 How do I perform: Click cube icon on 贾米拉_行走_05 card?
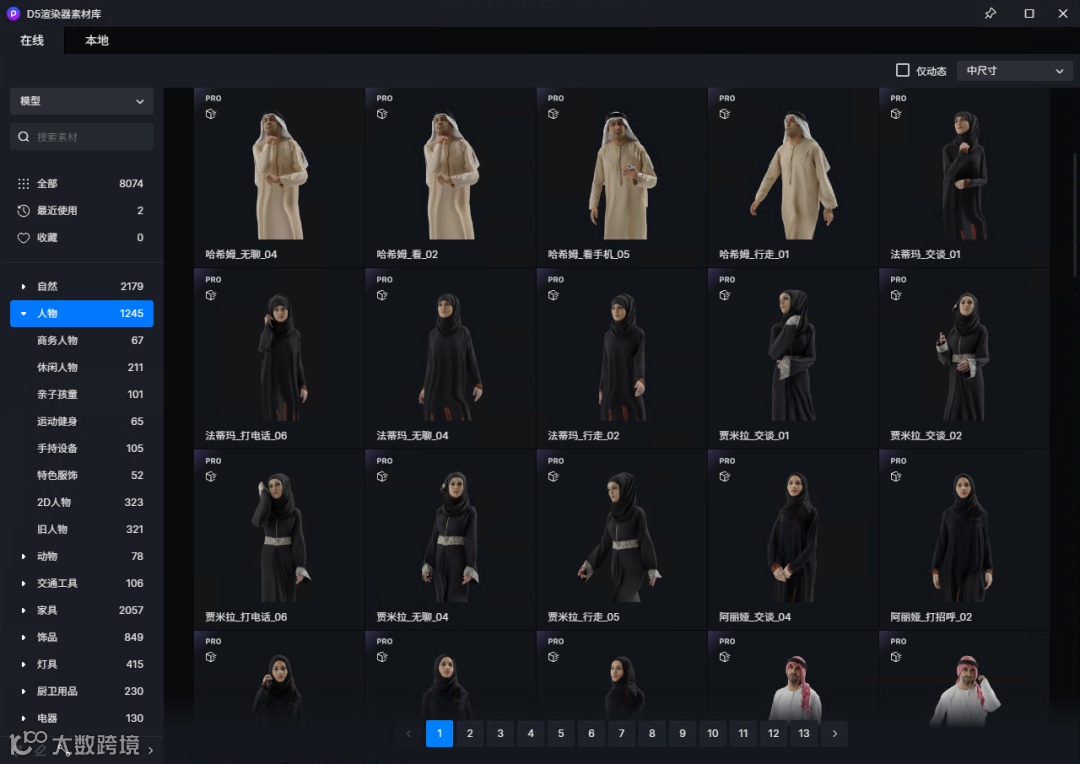[x=553, y=476]
